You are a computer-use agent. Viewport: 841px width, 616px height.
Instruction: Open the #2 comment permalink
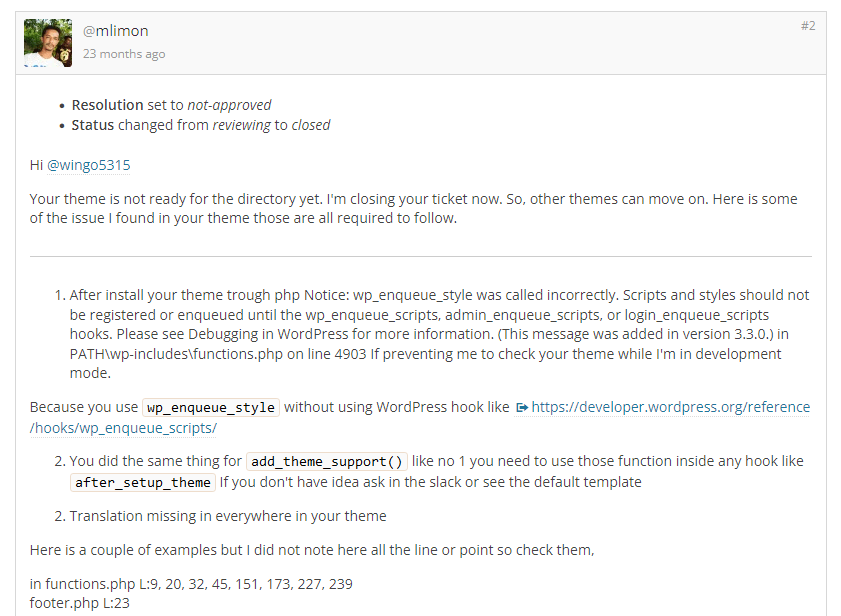tap(808, 26)
